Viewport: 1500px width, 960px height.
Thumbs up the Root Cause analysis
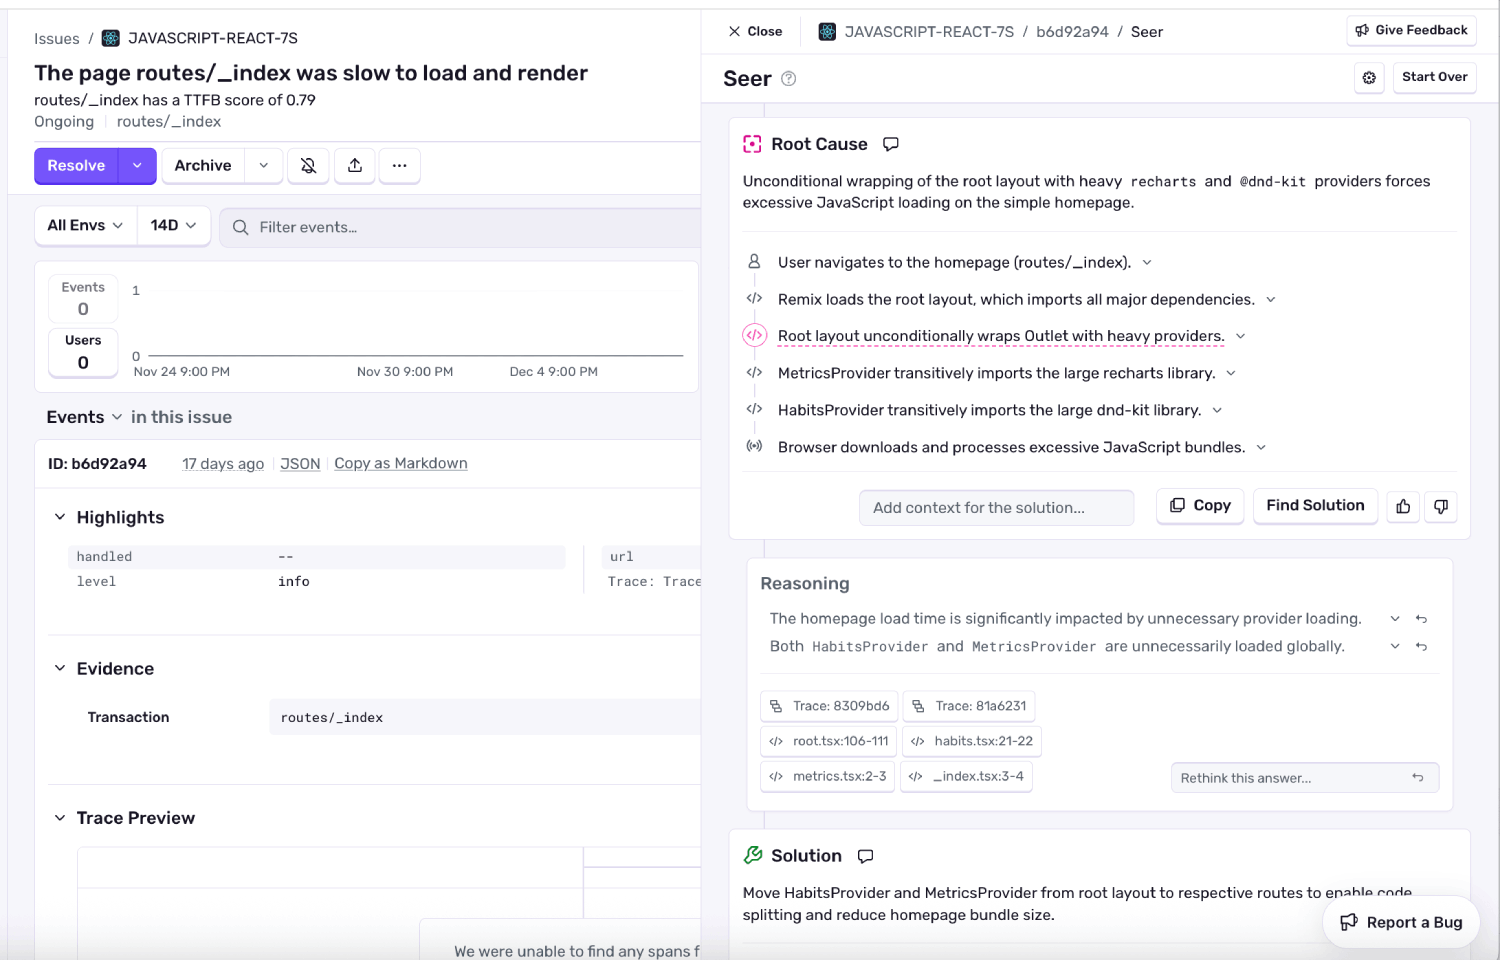coord(1402,506)
